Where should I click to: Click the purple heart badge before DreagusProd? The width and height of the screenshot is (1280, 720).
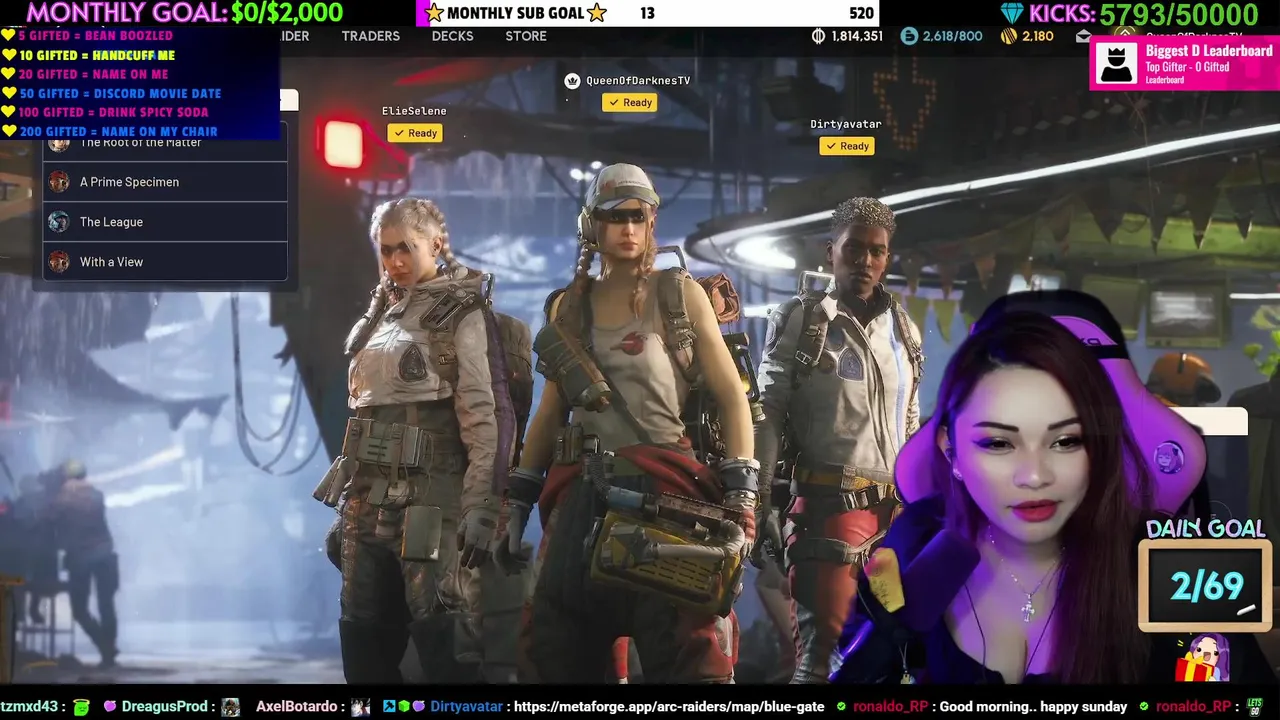tap(110, 706)
